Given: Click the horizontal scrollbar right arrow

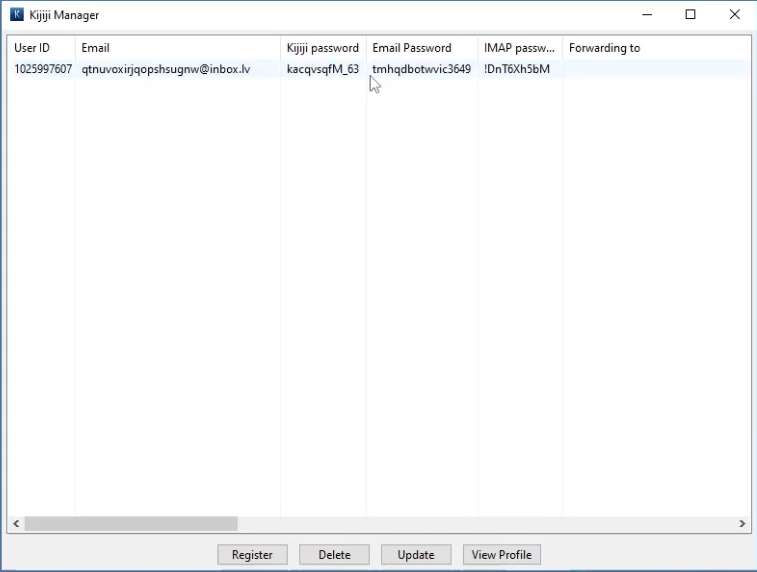Looking at the screenshot, I should click(x=742, y=523).
